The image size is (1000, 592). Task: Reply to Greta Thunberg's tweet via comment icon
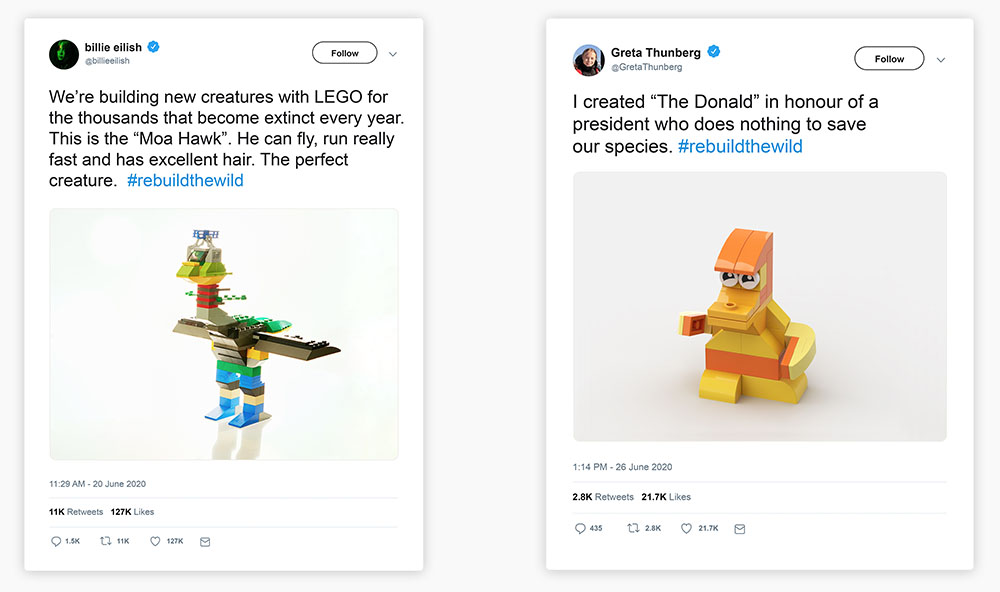(580, 528)
